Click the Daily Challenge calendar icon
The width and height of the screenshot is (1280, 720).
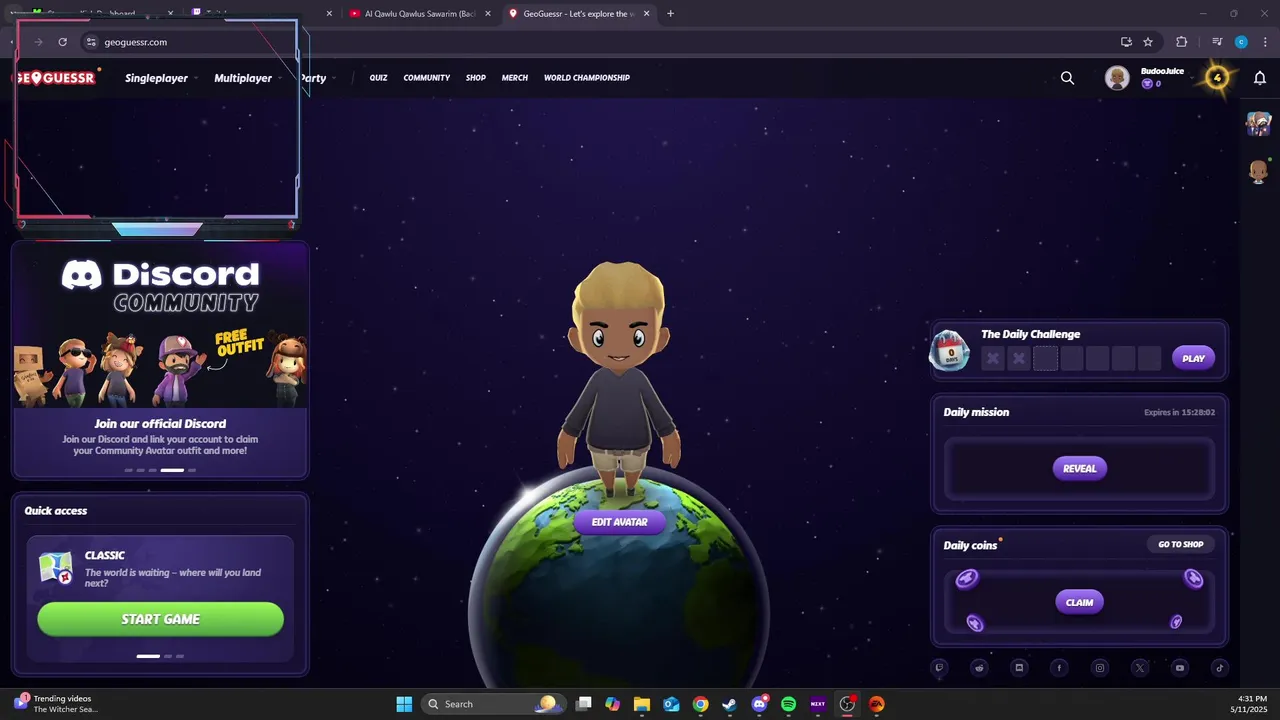949,351
